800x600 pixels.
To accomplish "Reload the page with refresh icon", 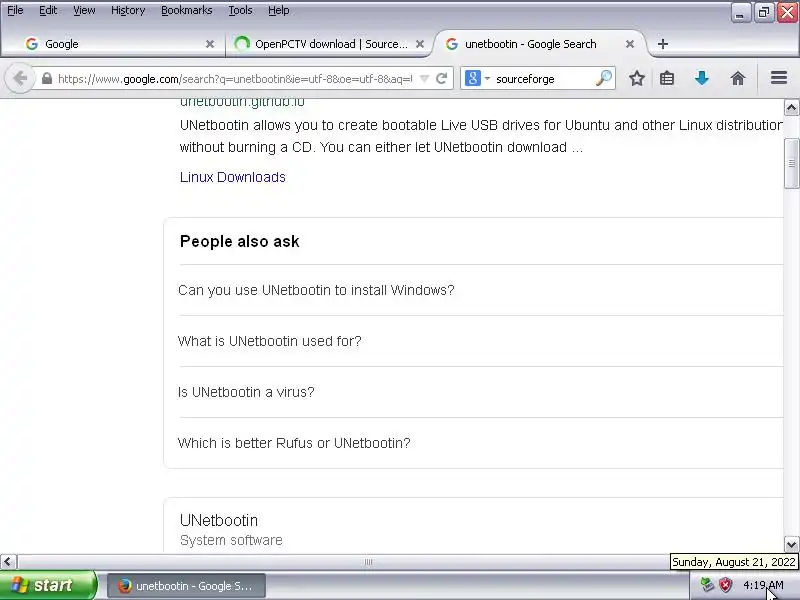I will tap(442, 79).
